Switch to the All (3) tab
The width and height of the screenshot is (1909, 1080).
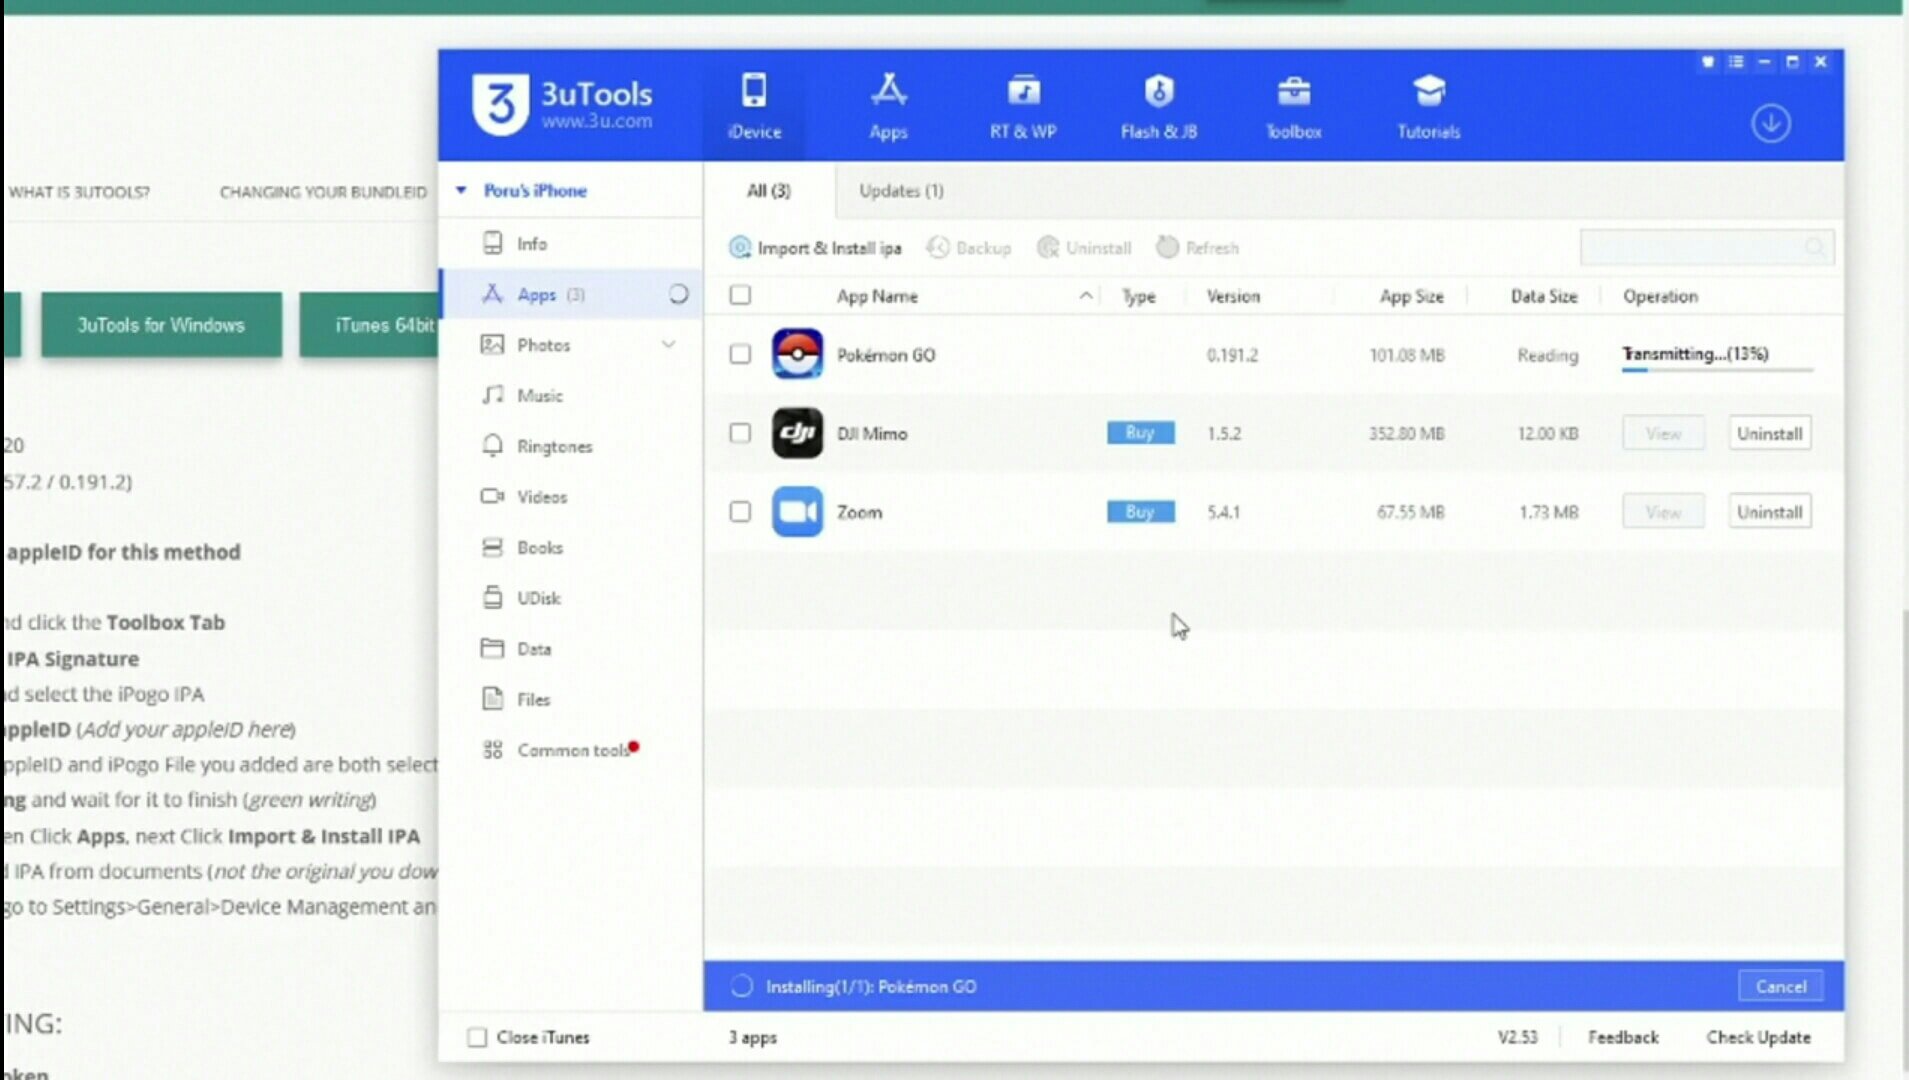coord(768,190)
